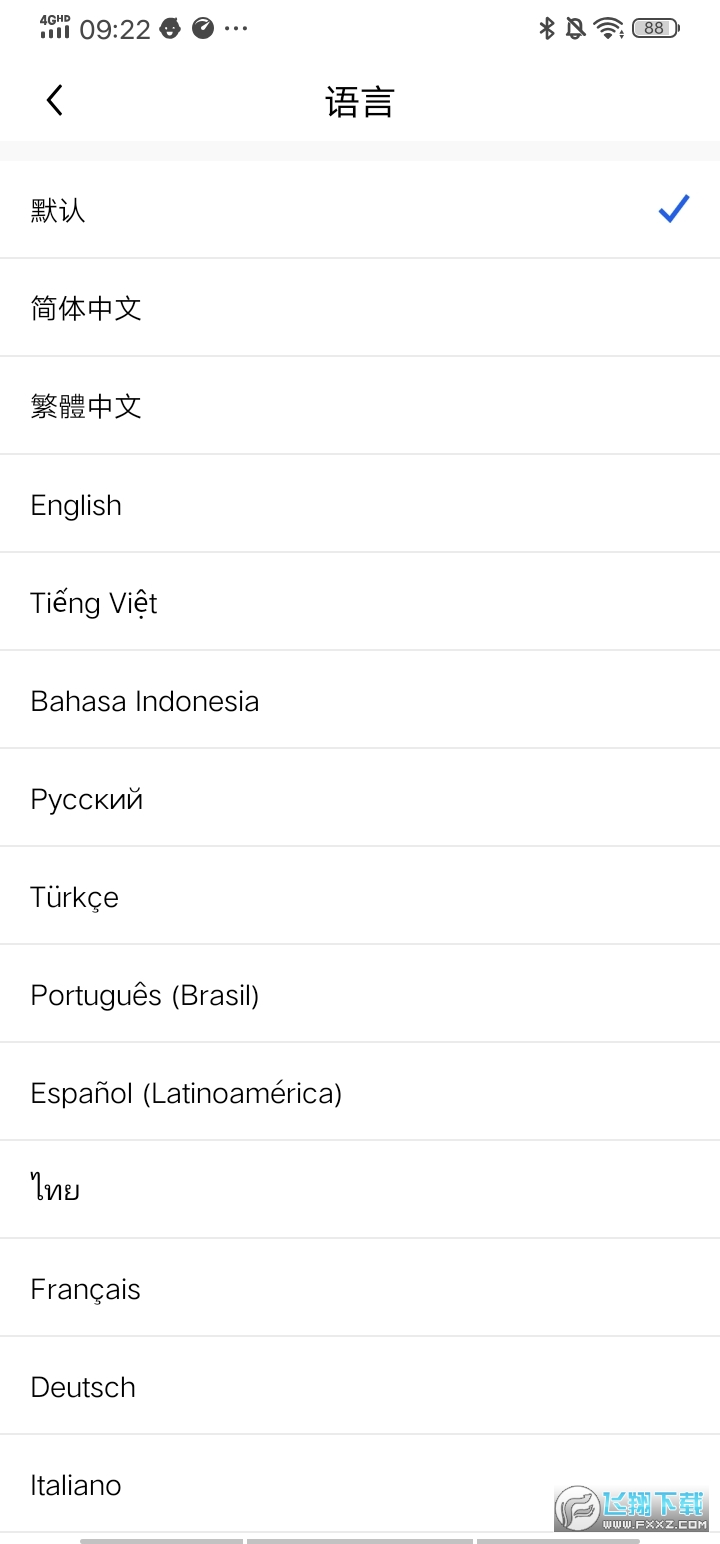Choose Español (Latinoamérica) language
The width and height of the screenshot is (720, 1544).
coord(186,1093)
